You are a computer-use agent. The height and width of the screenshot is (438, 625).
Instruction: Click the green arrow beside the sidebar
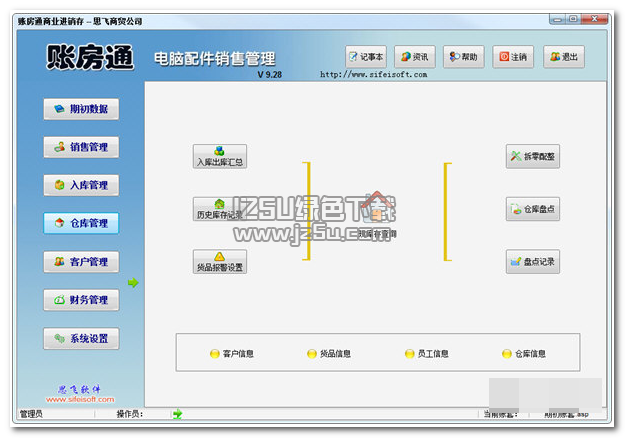tap(133, 283)
